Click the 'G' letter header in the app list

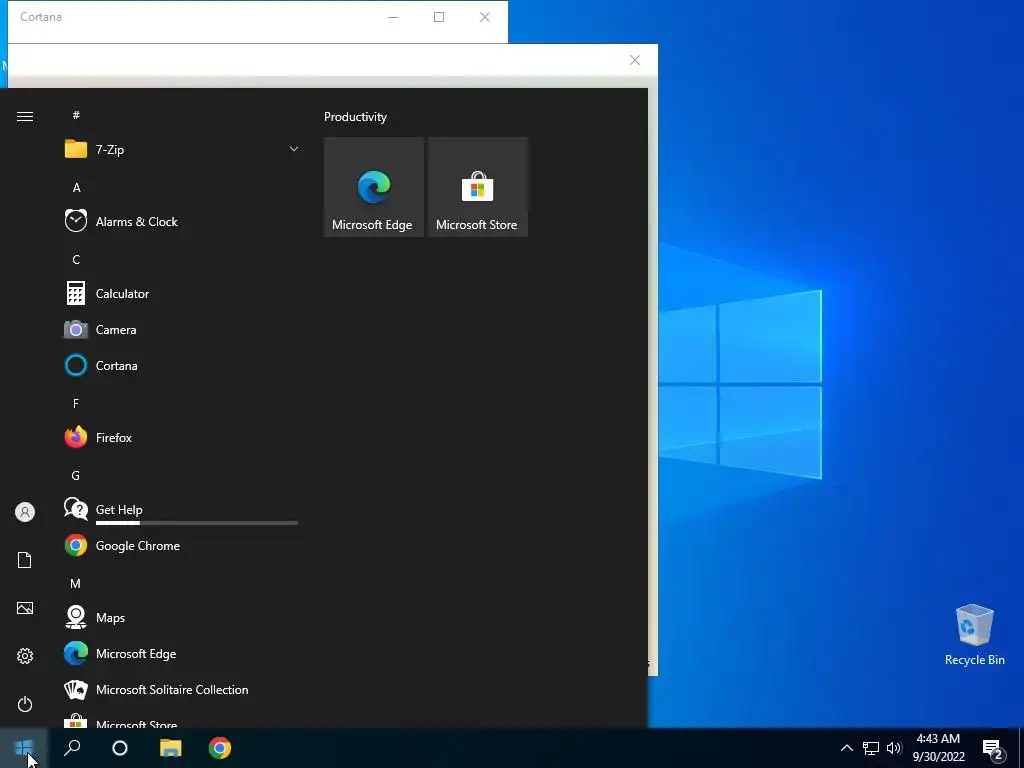pos(76,475)
